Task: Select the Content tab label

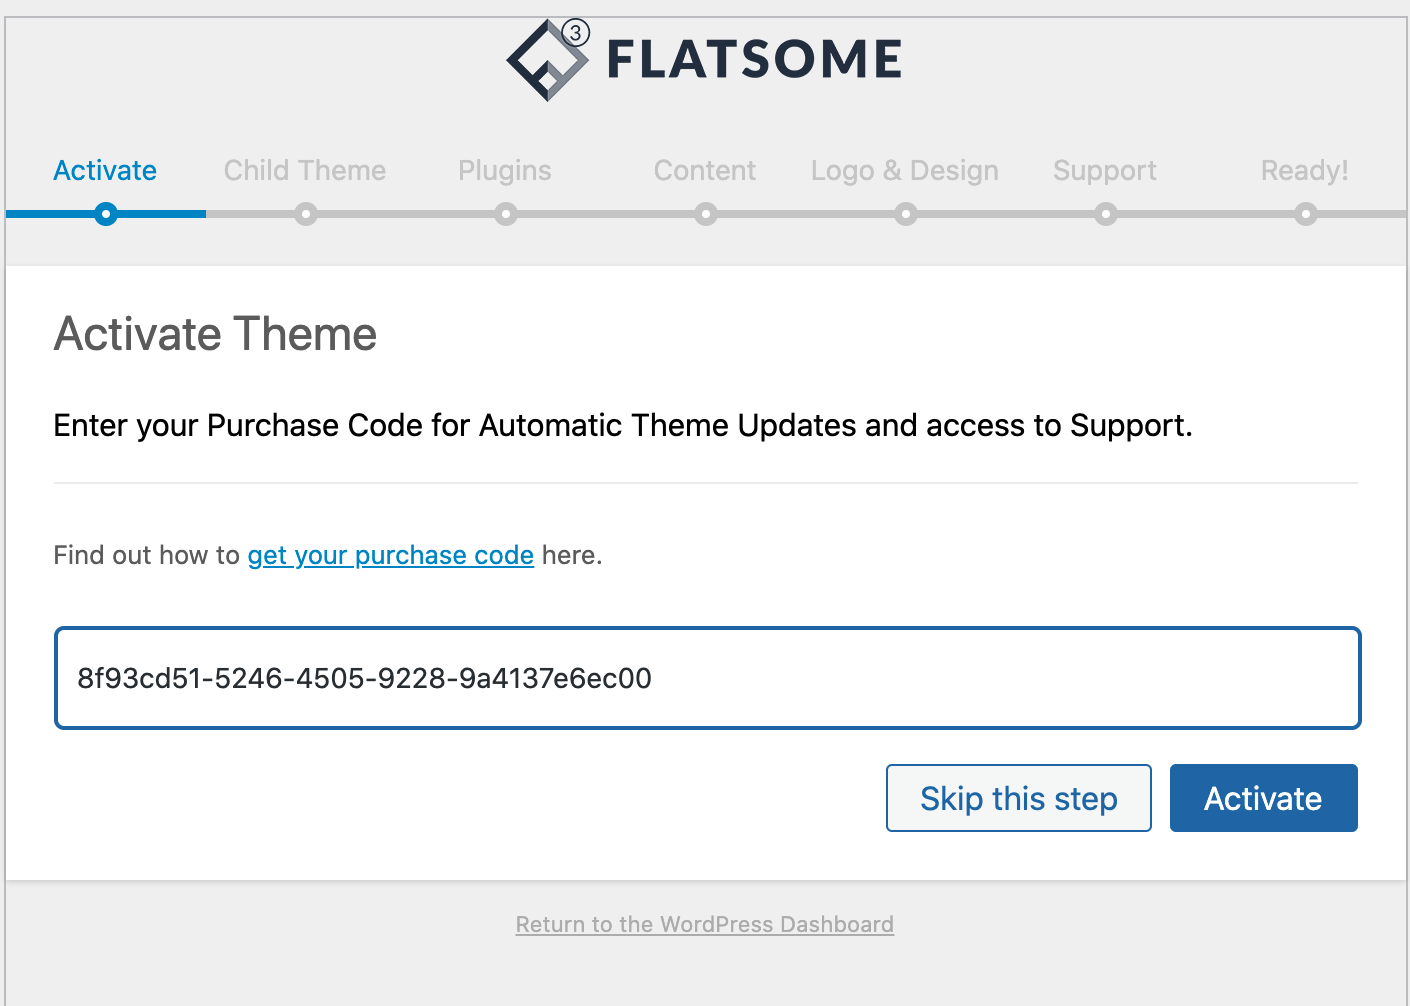Action: pos(705,171)
